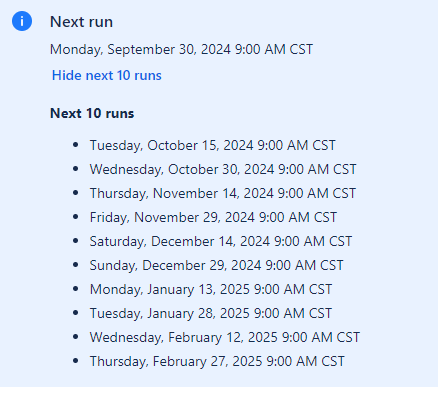The width and height of the screenshot is (438, 399).
Task: Select Thursday, November 14, 2024 run entry
Action: click(223, 193)
